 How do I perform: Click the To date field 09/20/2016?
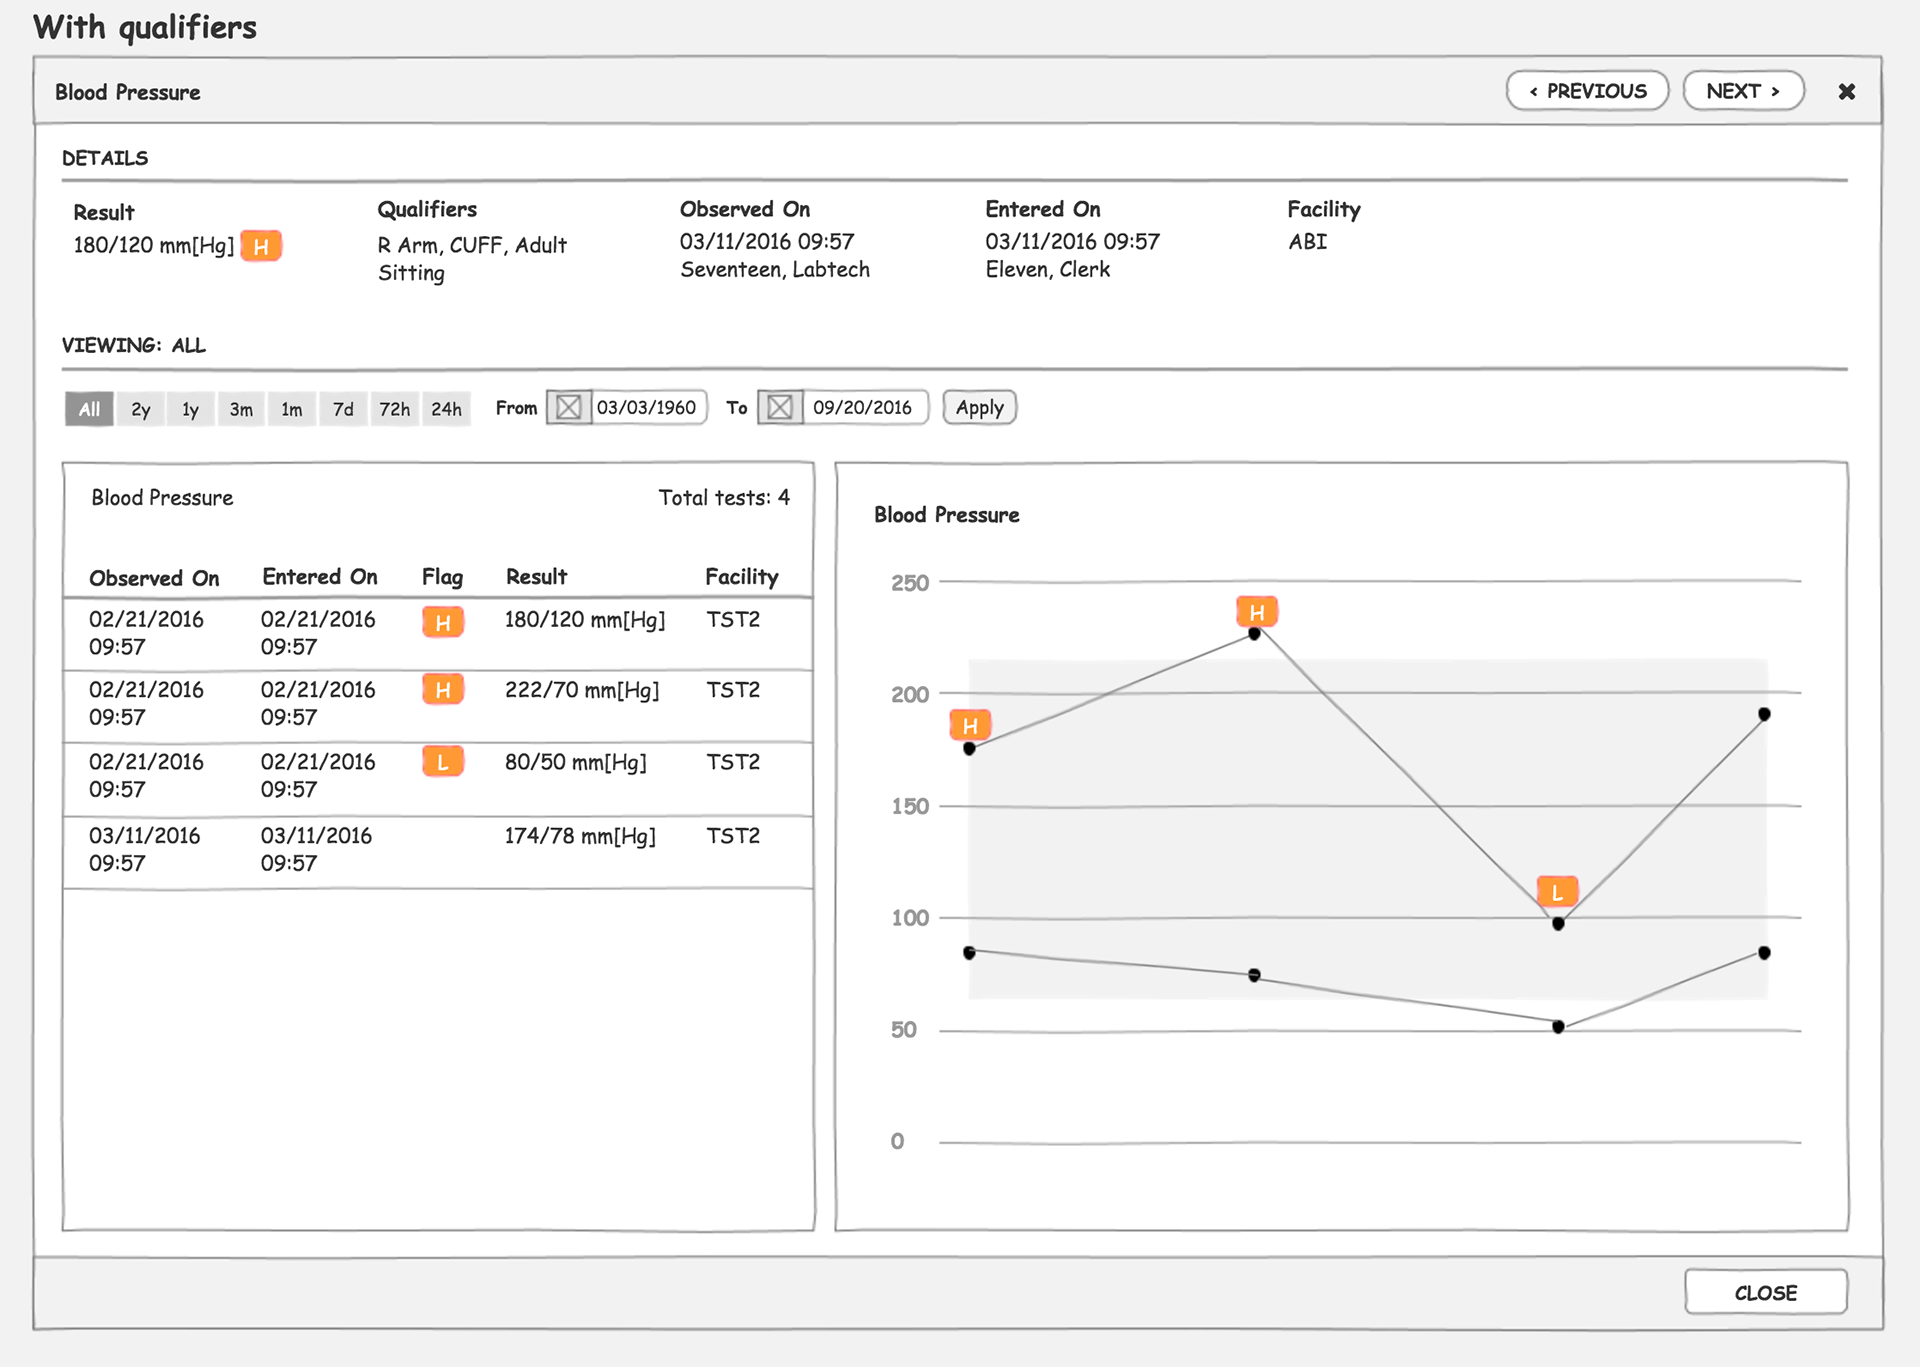coord(862,408)
